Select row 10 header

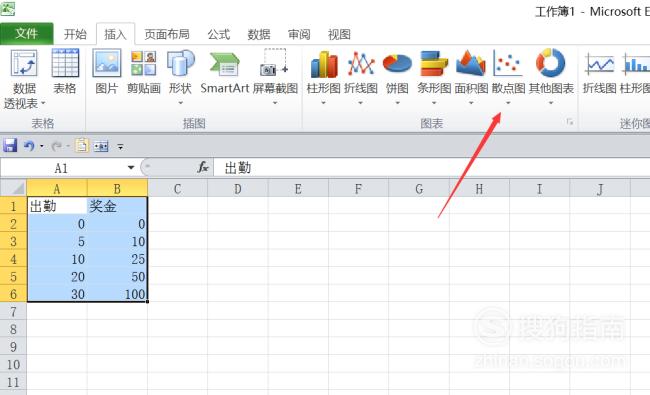tap(13, 364)
